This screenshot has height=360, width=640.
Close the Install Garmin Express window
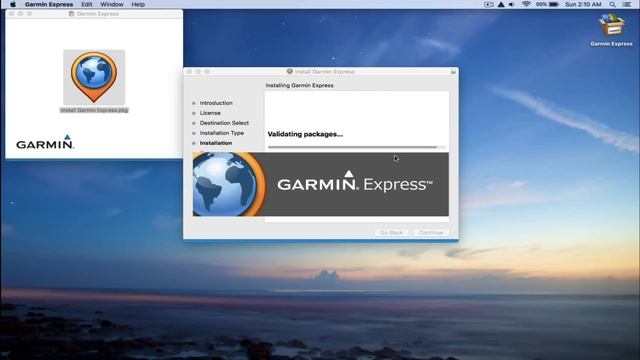tap(189, 71)
